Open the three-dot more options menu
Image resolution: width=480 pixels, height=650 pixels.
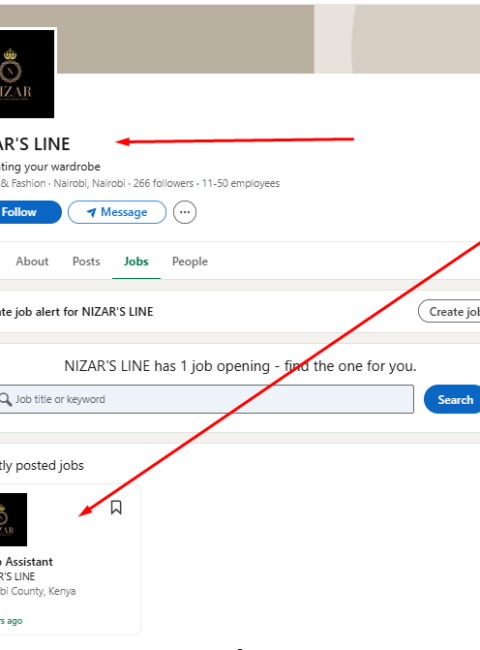(x=184, y=212)
